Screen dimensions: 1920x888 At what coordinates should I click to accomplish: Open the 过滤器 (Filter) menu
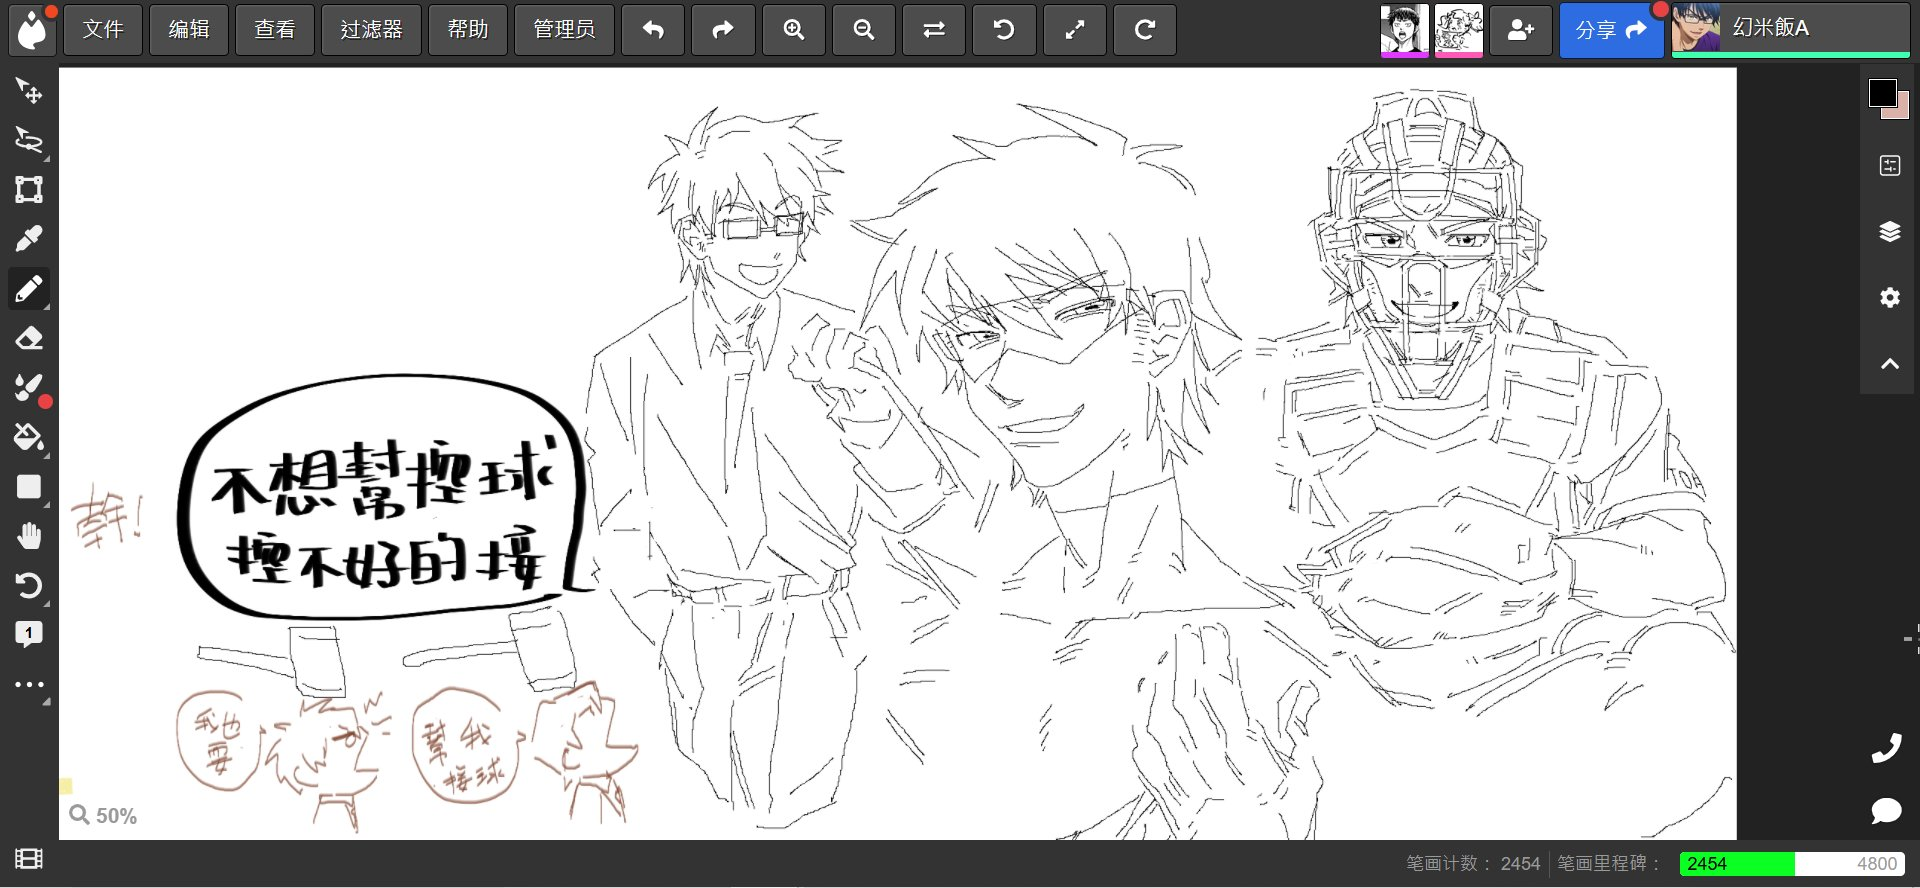(x=371, y=30)
